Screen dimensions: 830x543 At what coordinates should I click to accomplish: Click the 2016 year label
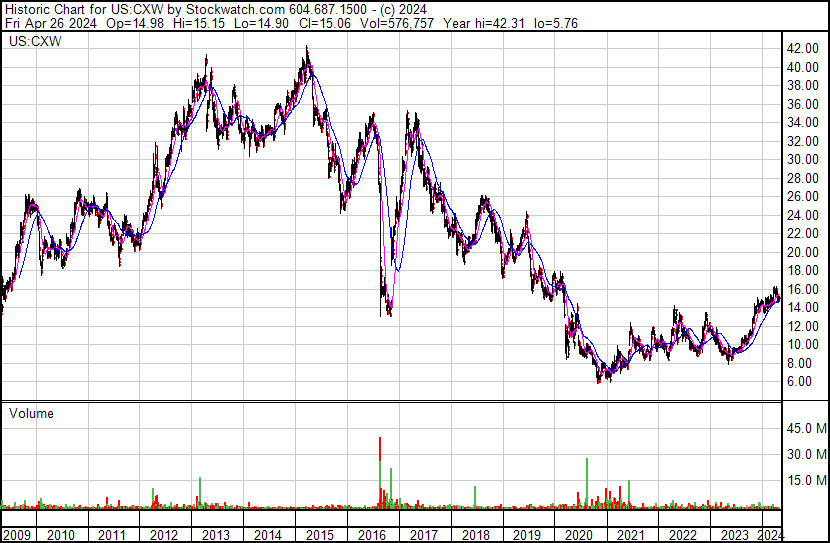coord(372,535)
